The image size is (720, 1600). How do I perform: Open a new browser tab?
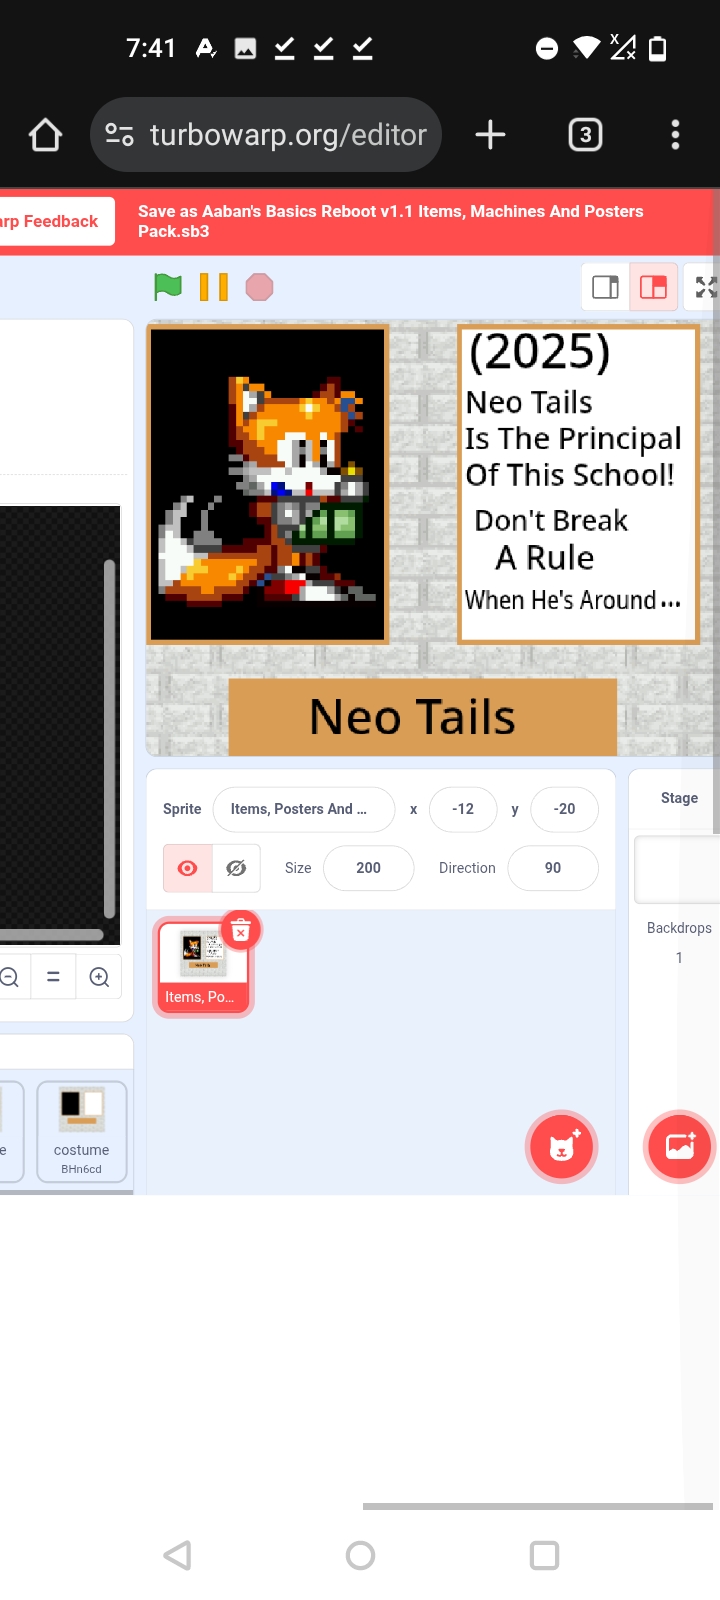point(490,135)
